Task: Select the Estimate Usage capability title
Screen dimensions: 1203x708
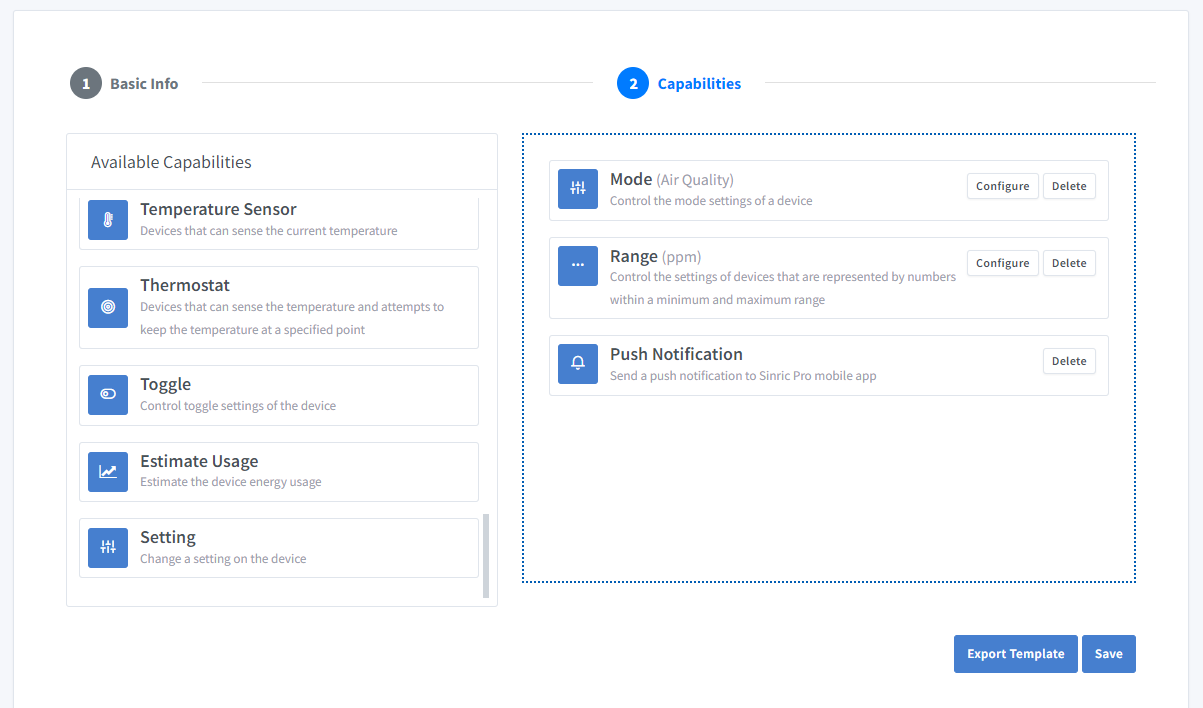Action: pos(199,461)
